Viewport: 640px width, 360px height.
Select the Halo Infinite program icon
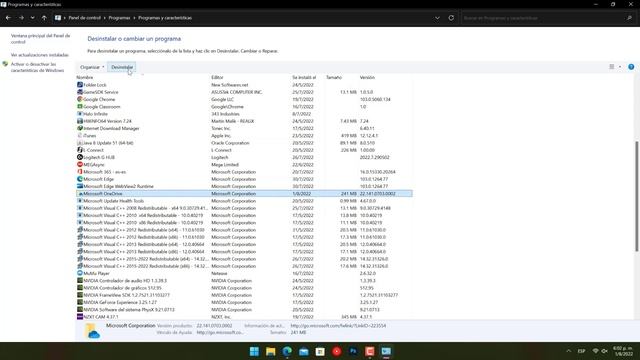80,114
